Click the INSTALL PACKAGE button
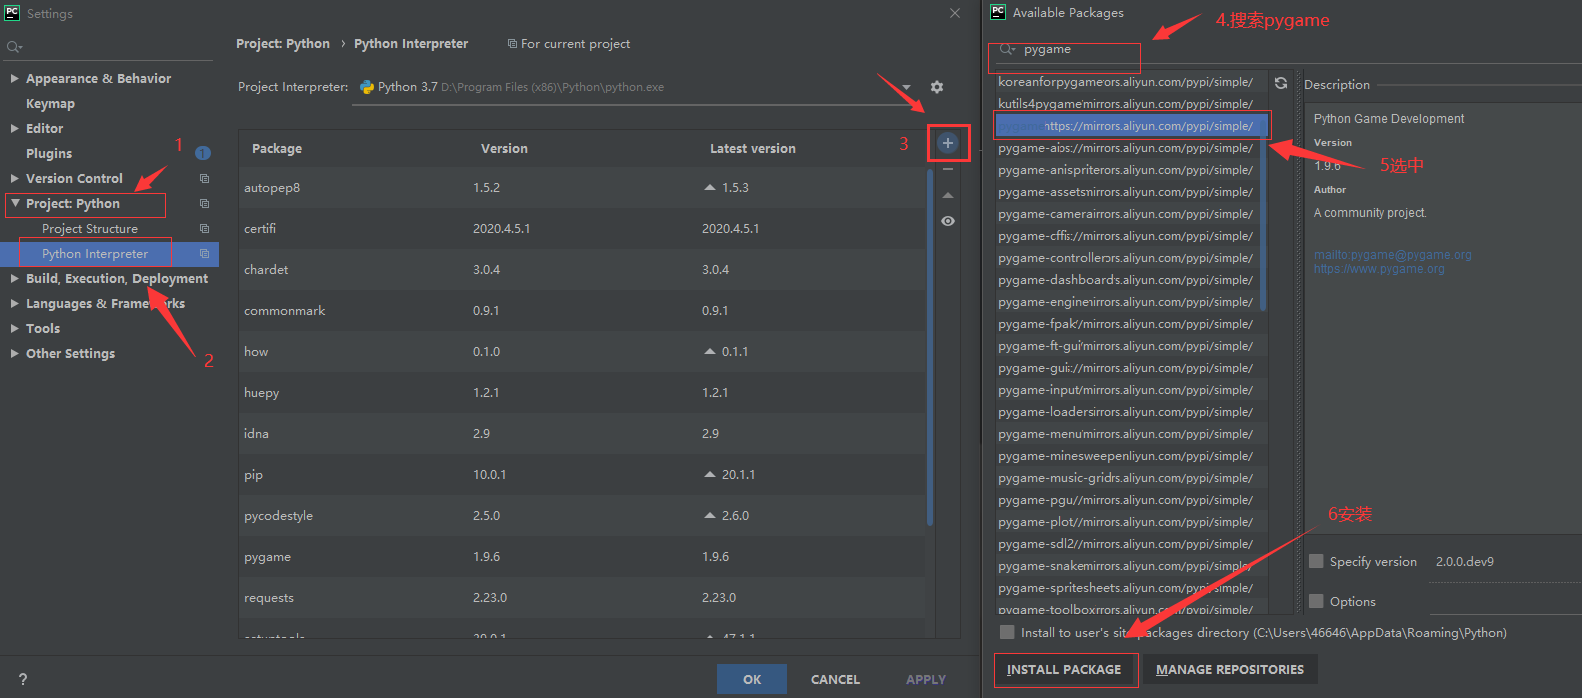This screenshot has height=698, width=1582. (1064, 670)
